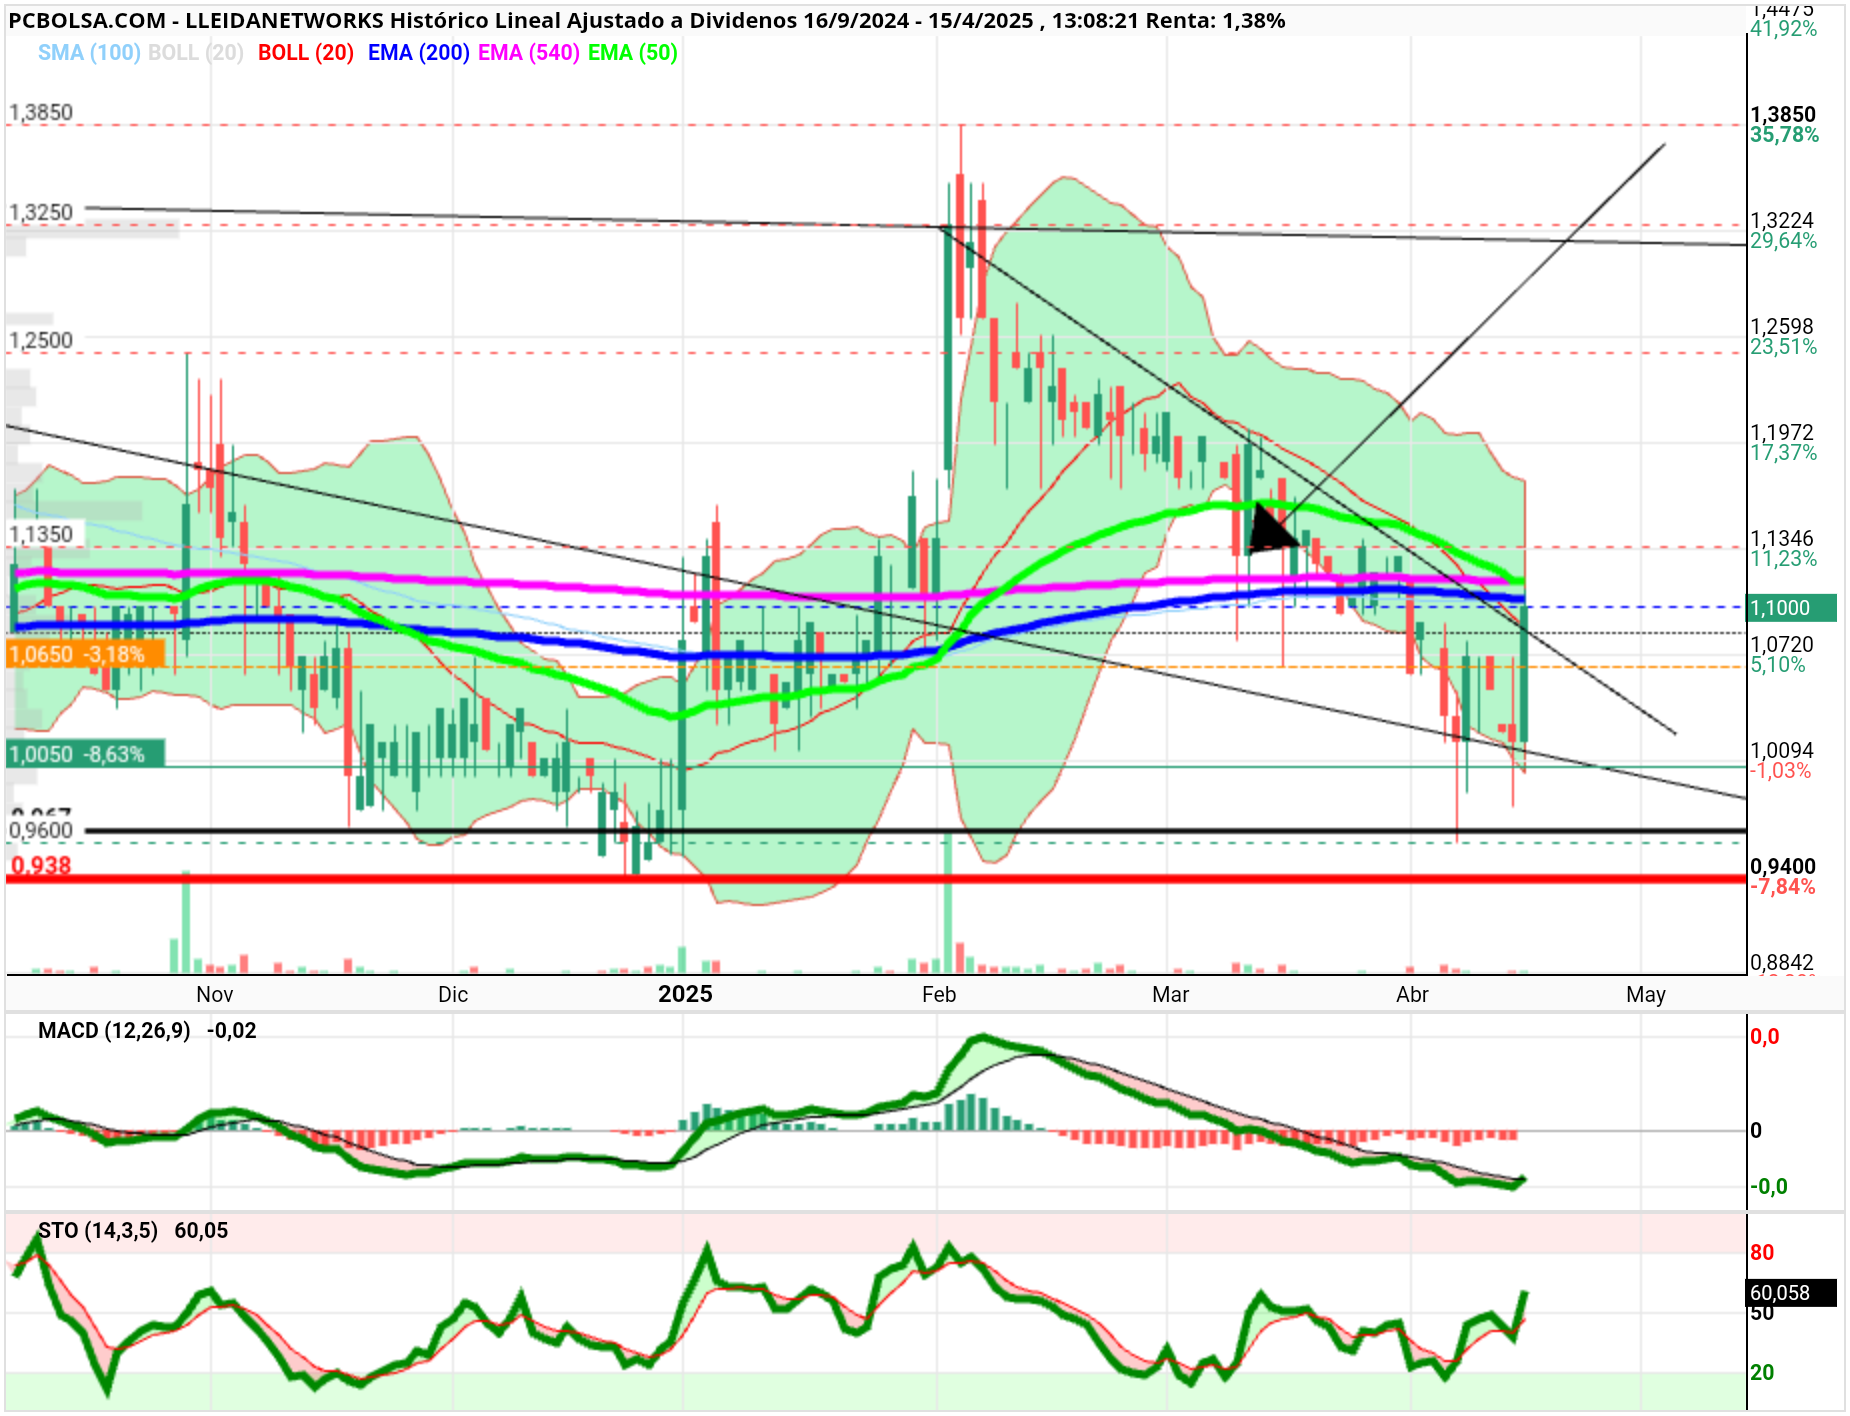The width and height of the screenshot is (1850, 1416).
Task: Click the 17,37% right axis percentage
Action: 1783,453
